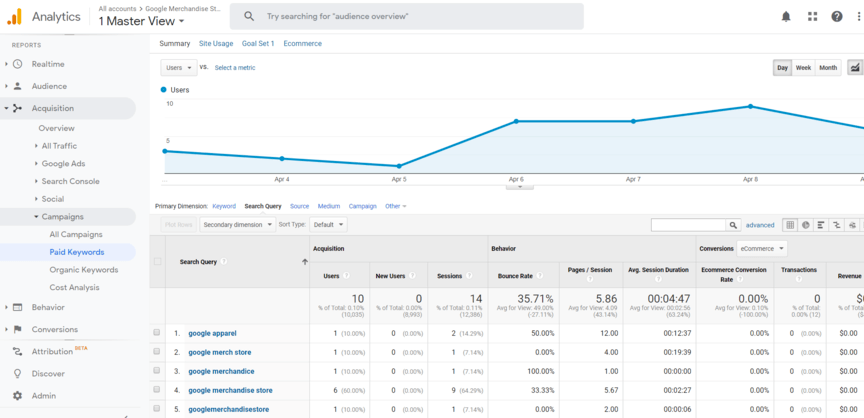The image size is (864, 418).
Task: Check the box for google merchandise store
Action: (x=157, y=389)
